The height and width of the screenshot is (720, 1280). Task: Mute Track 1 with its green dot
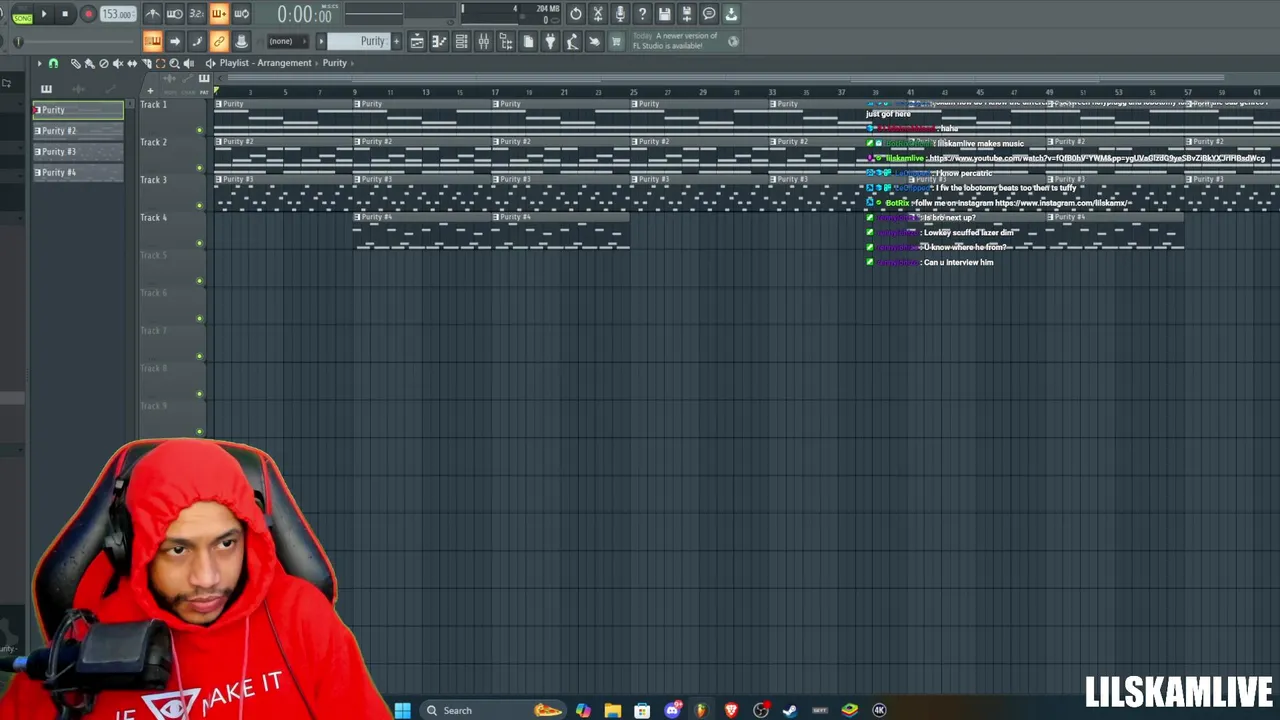point(200,130)
